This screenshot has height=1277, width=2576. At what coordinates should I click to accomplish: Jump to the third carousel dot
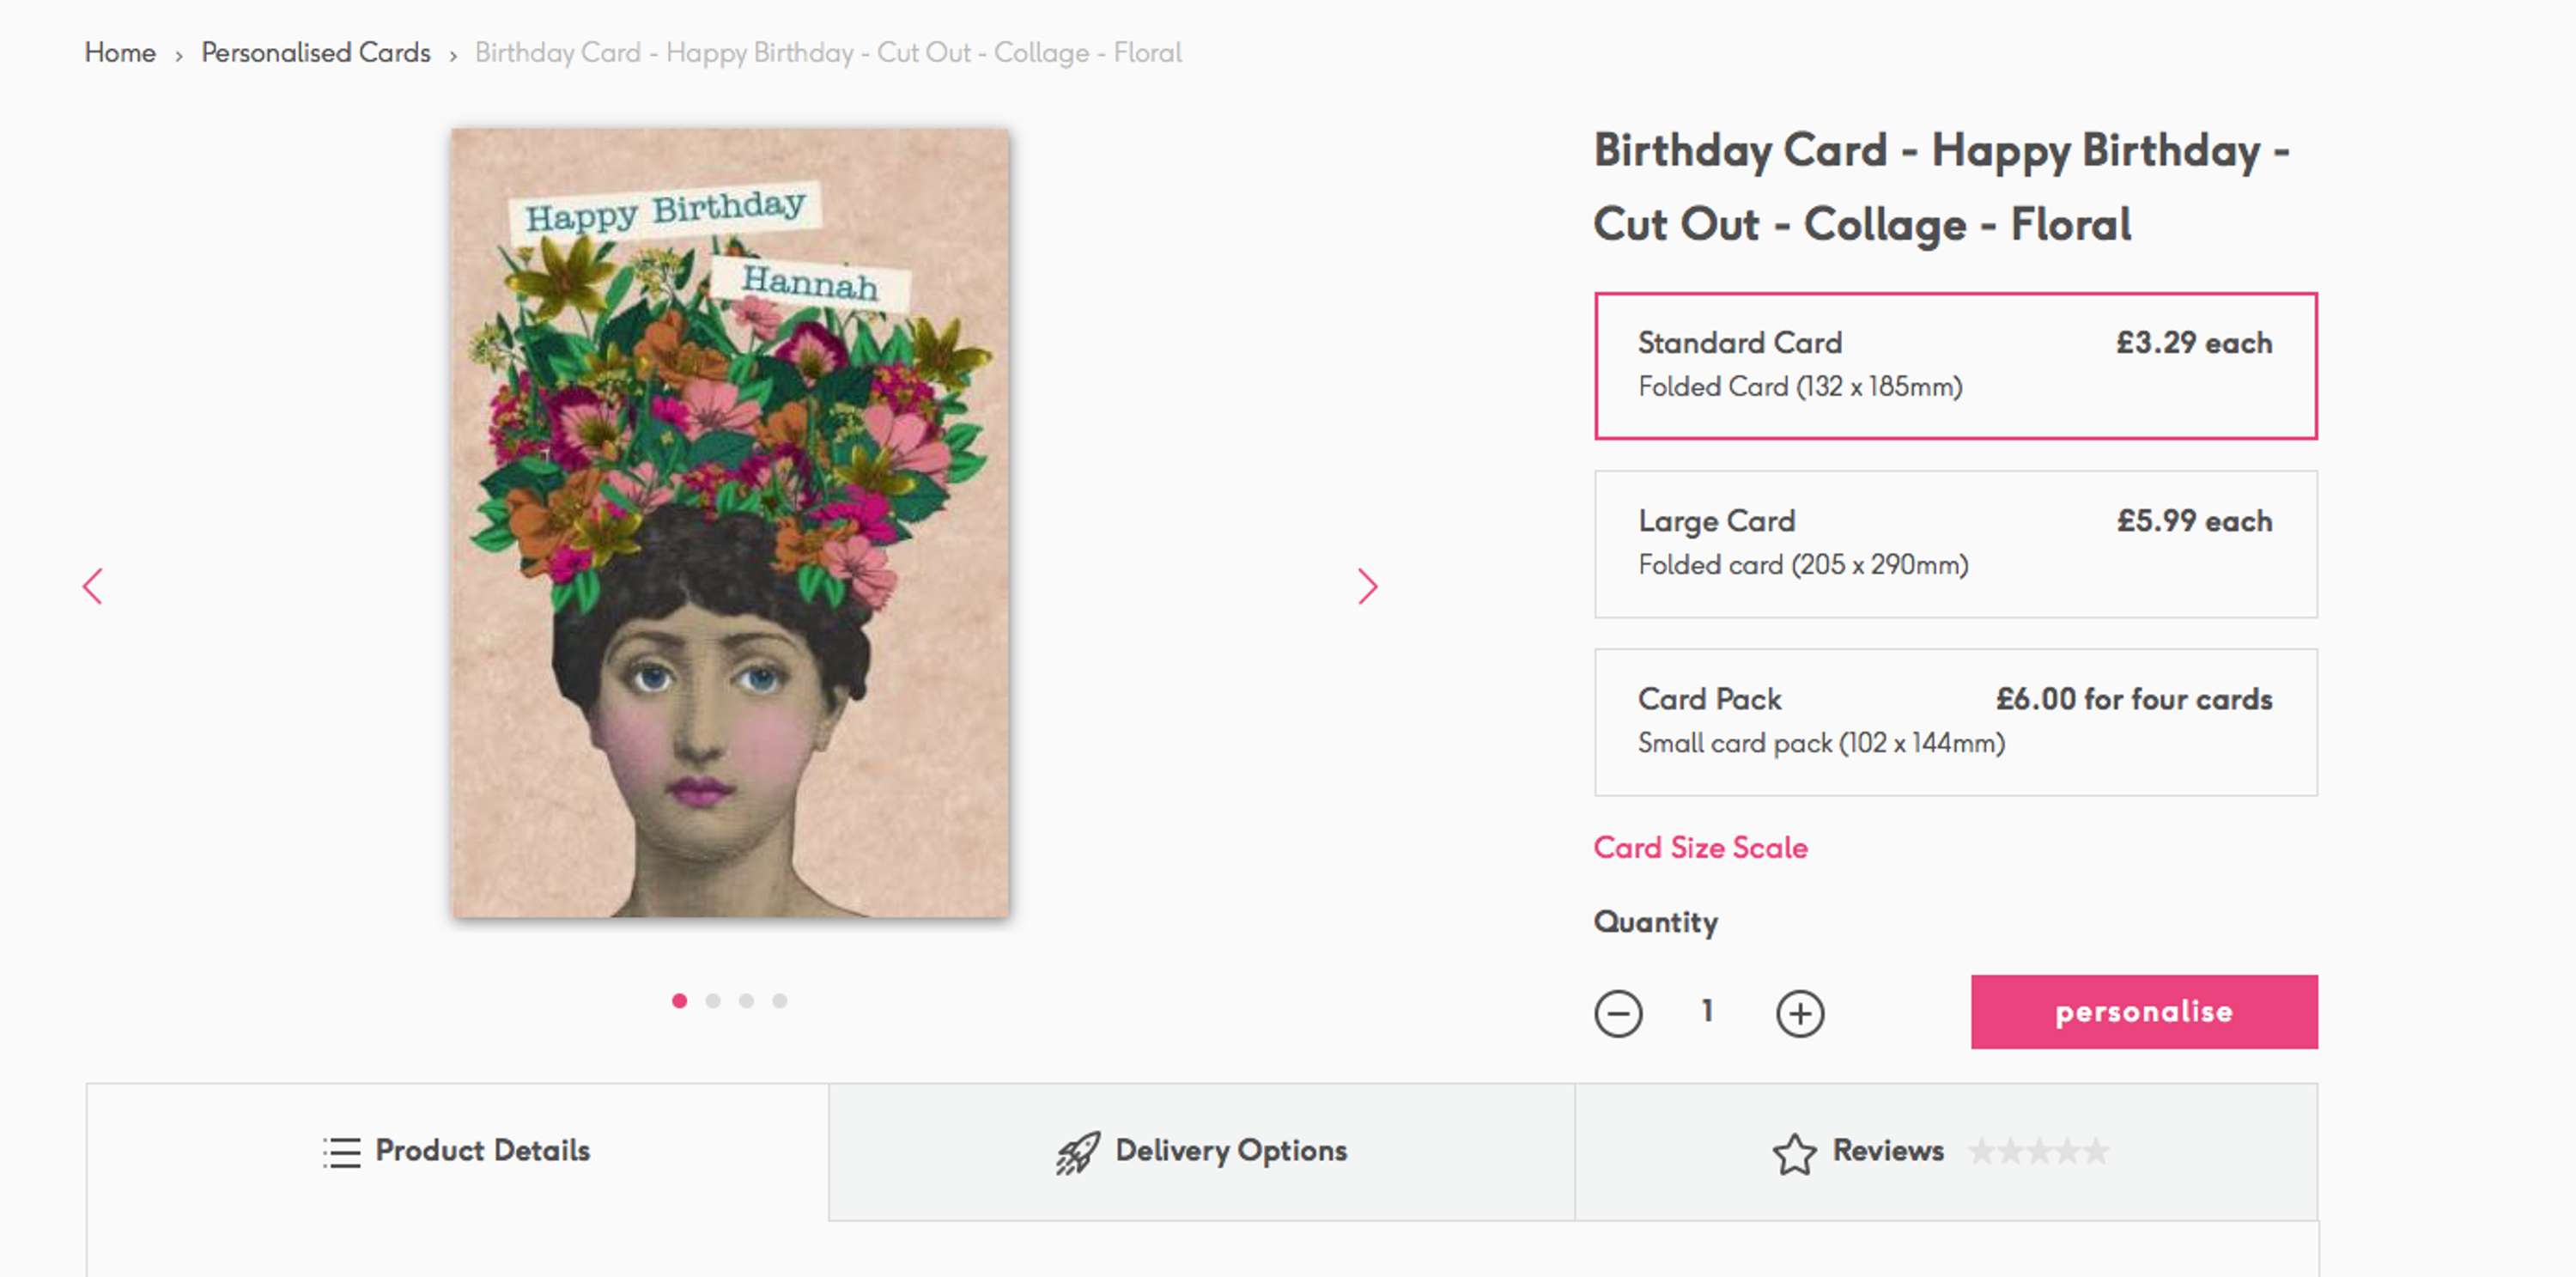pos(746,1000)
